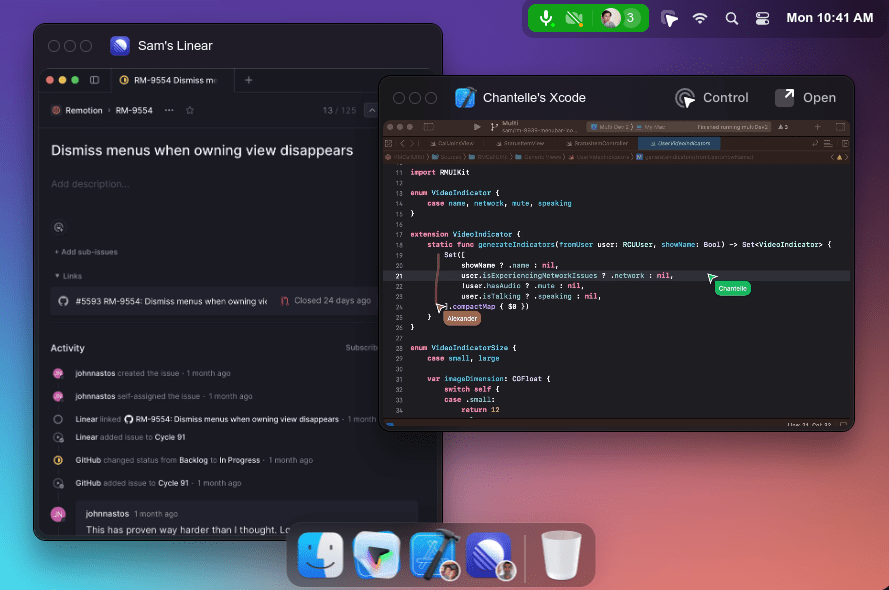Switch to the CallJoinView tab in Xcode
This screenshot has width=889, height=590.
click(x=452, y=143)
